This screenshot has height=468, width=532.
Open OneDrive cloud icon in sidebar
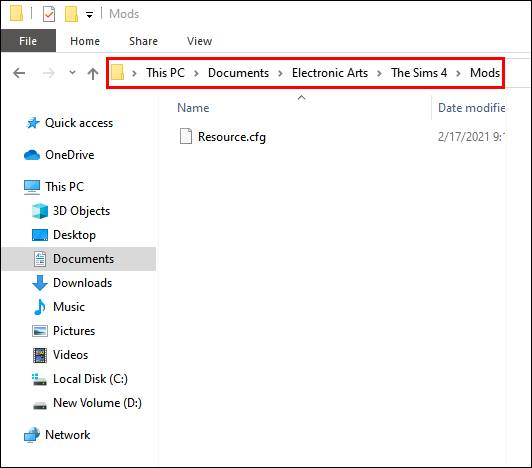pos(32,155)
